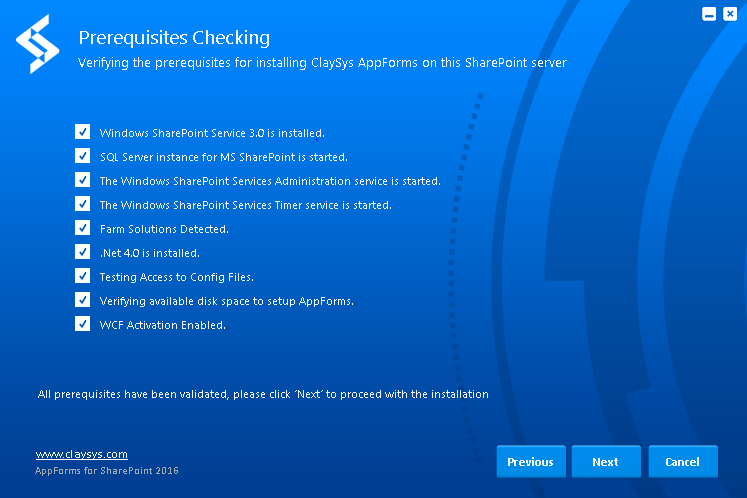Click the 'Services Timer service is started.' text
The width and height of the screenshot is (747, 498).
coord(312,205)
